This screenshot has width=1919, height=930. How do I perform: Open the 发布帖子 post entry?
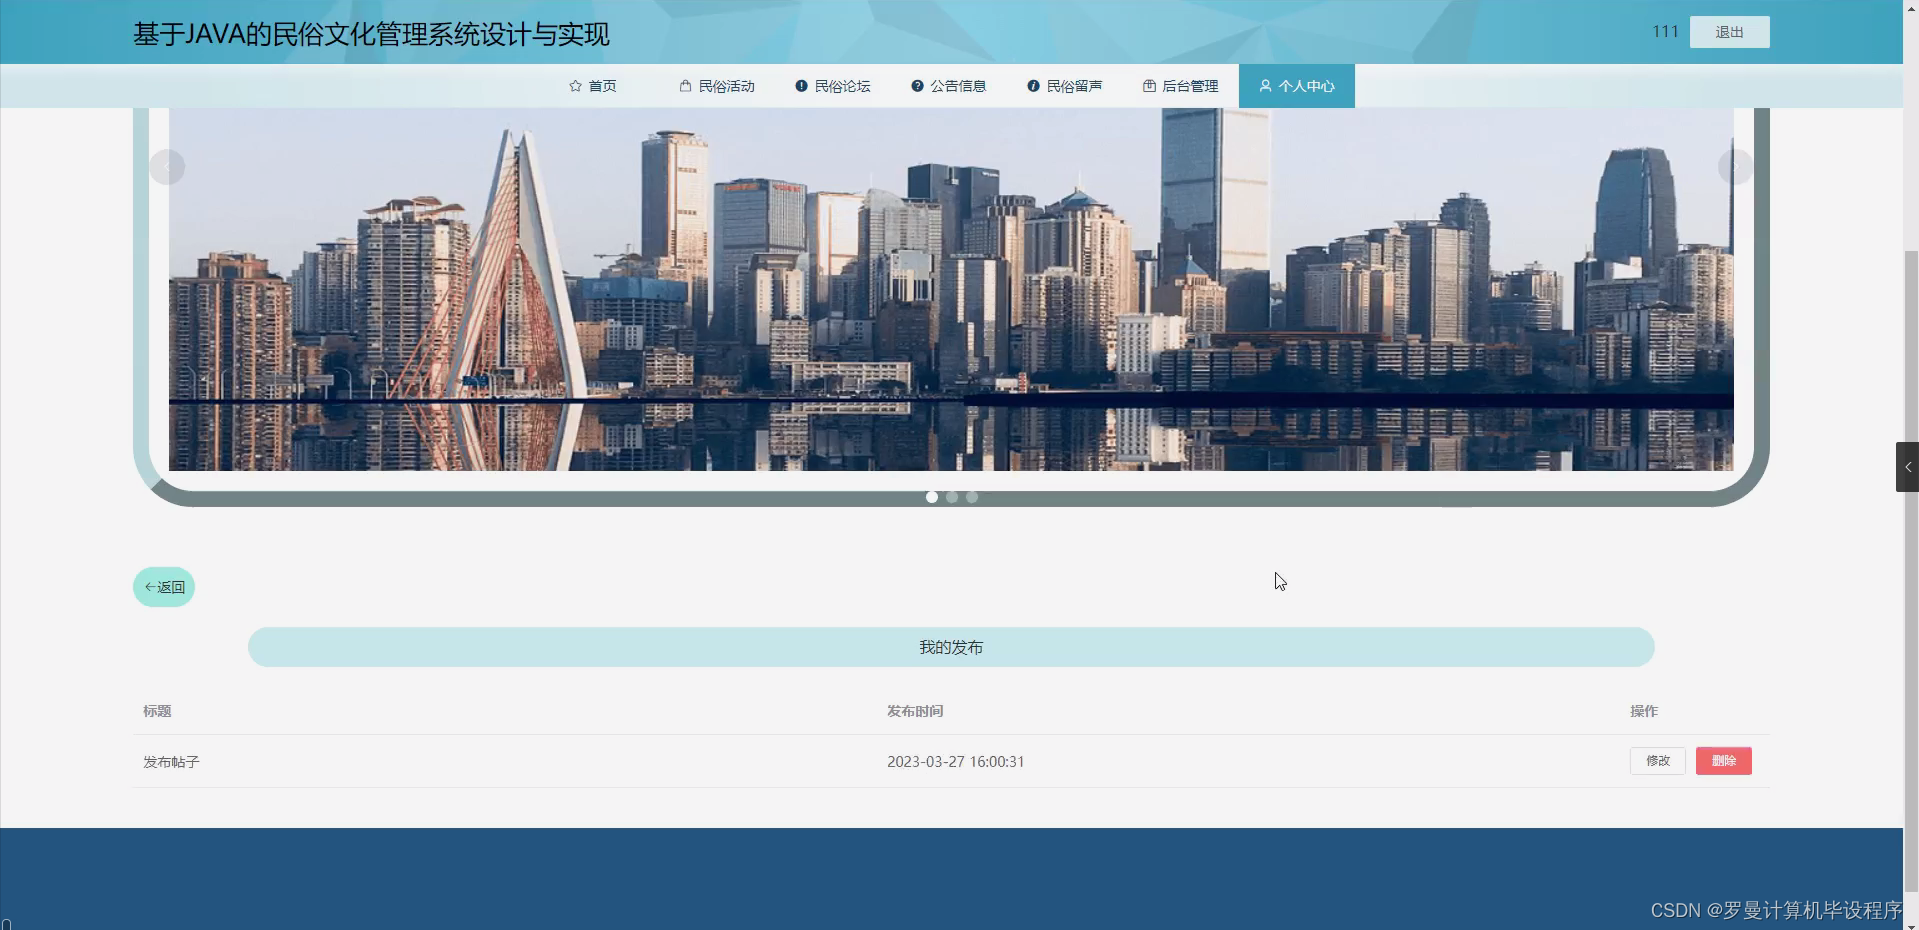coord(170,761)
